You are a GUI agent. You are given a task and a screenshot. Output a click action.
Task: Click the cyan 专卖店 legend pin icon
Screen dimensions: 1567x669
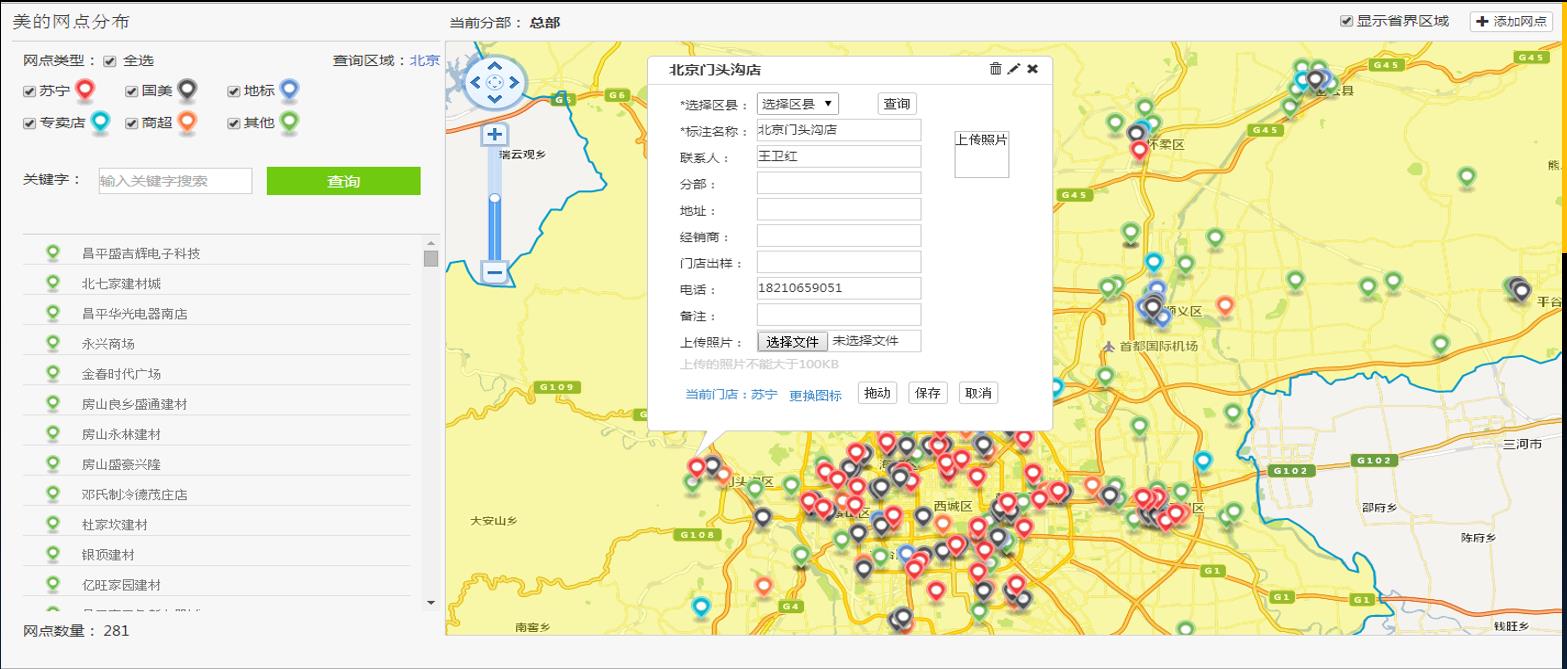point(99,122)
